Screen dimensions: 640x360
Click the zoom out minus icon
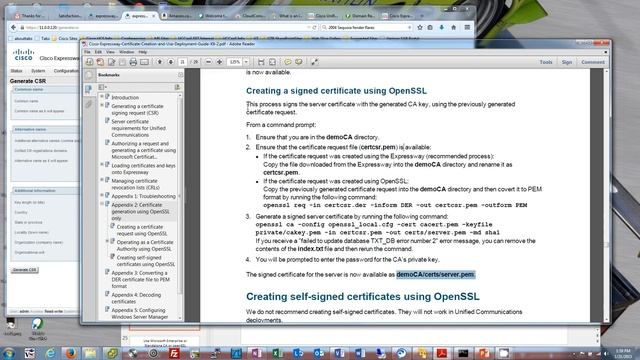209,62
